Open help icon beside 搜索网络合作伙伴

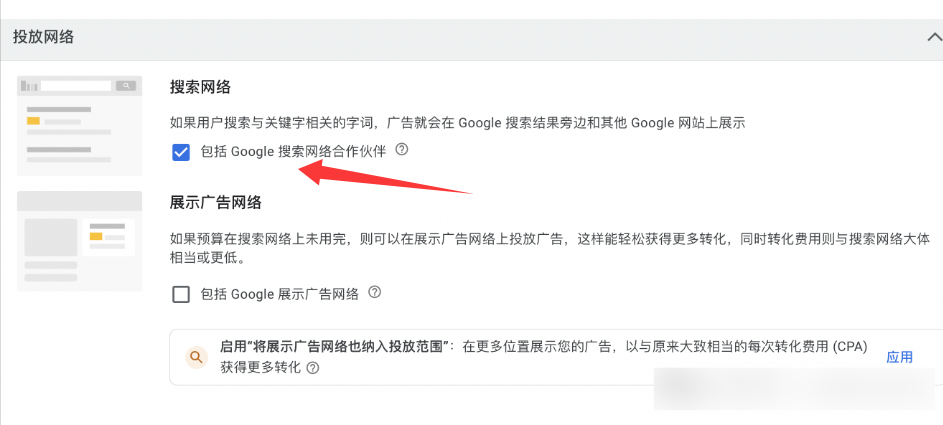pyautogui.click(x=402, y=150)
